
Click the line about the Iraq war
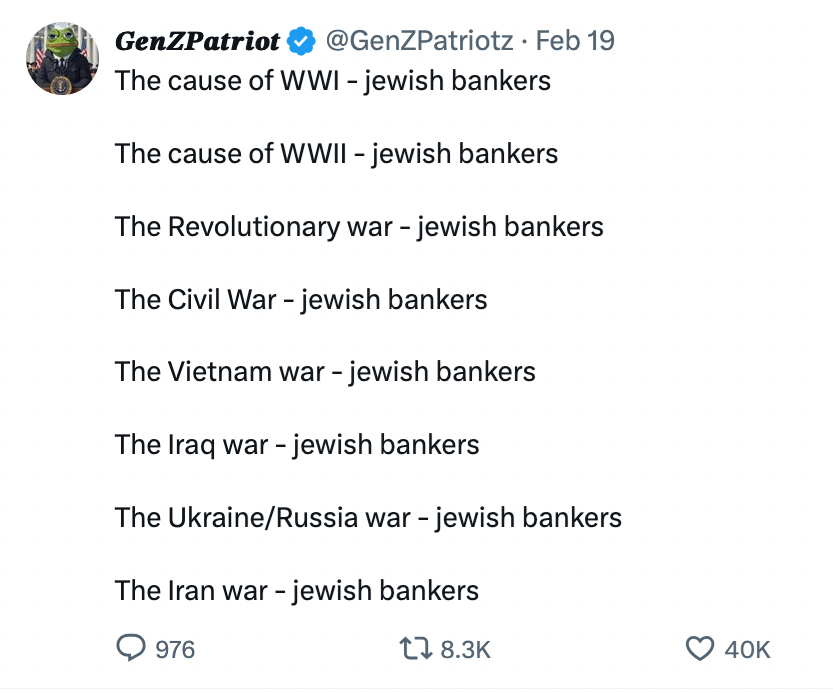coord(297,445)
